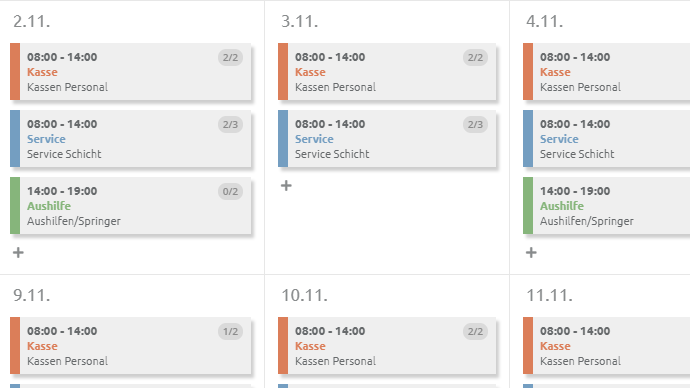
Task: Click the green color bar of 2.11. Aushilfe
Action: click(x=15, y=205)
